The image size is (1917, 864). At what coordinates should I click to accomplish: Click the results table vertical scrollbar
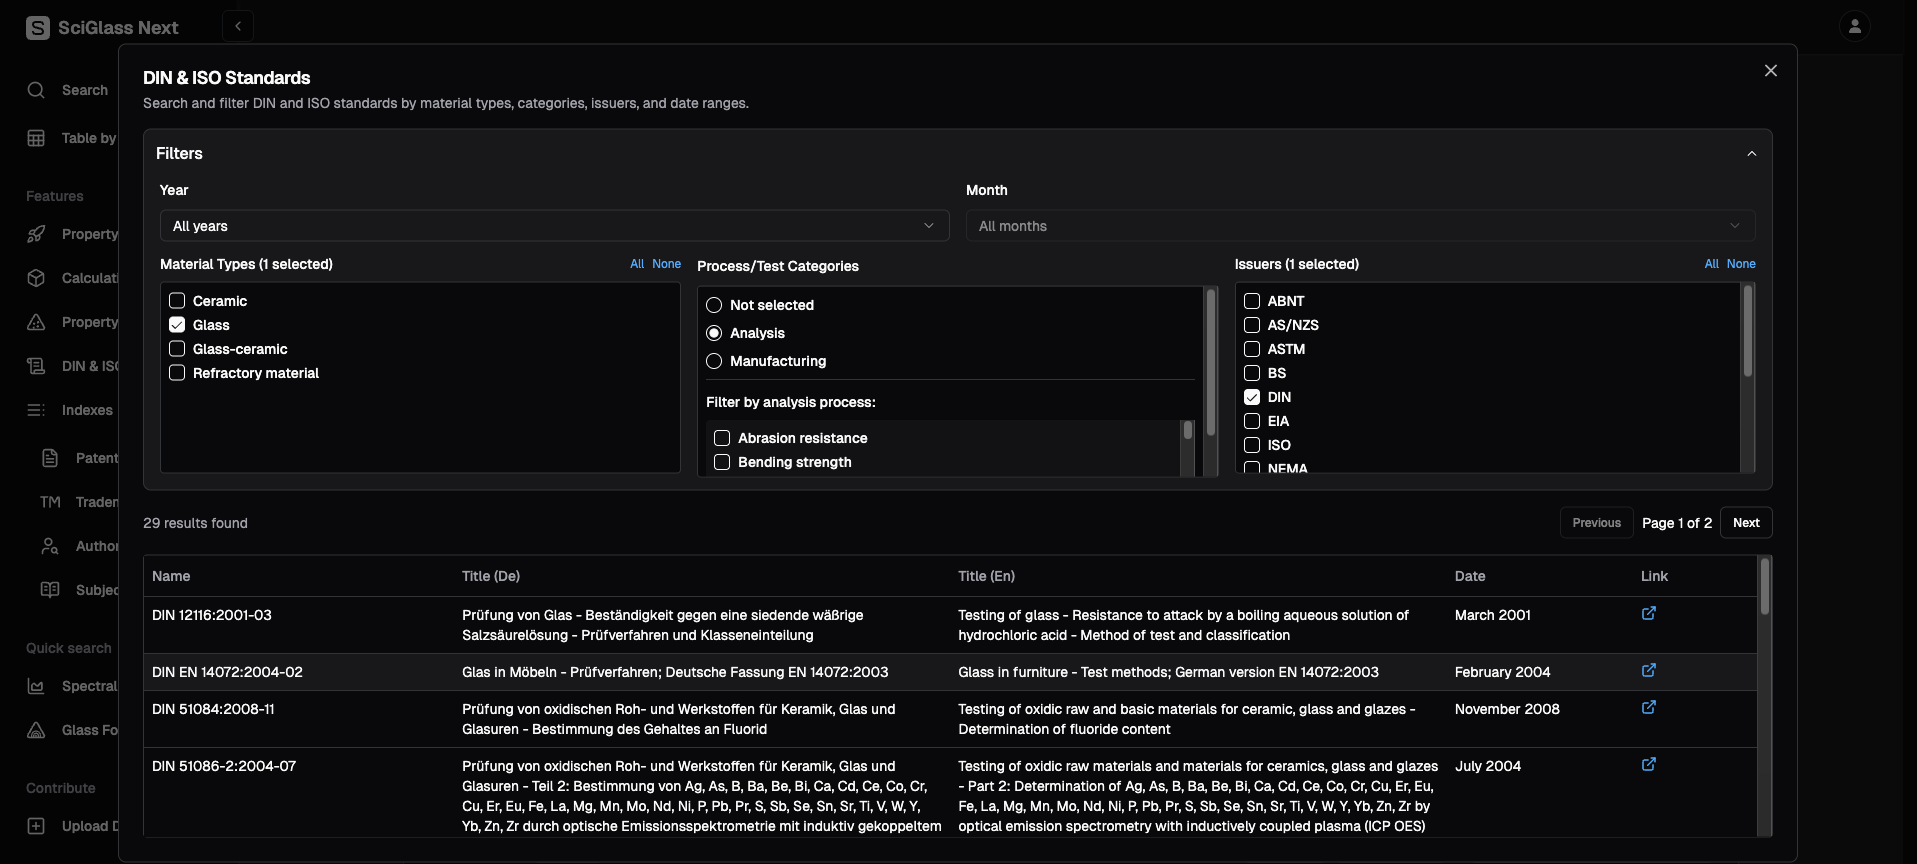pyautogui.click(x=1765, y=590)
